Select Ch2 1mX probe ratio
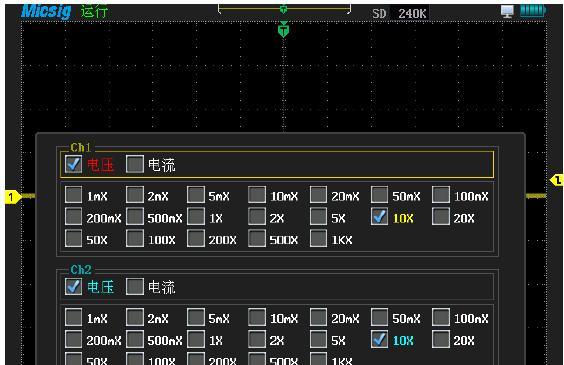 [74, 317]
